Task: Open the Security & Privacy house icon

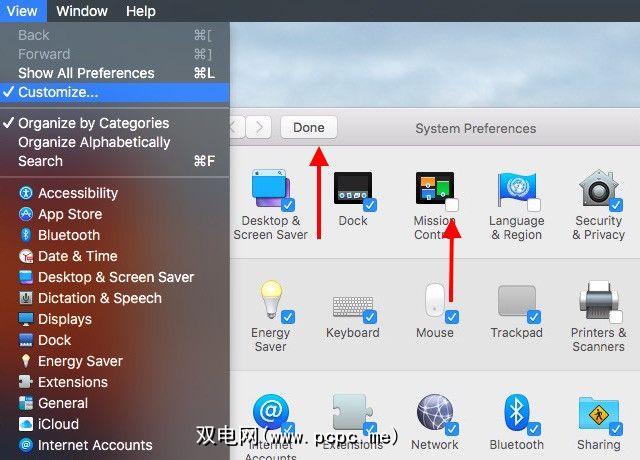Action: coord(598,188)
